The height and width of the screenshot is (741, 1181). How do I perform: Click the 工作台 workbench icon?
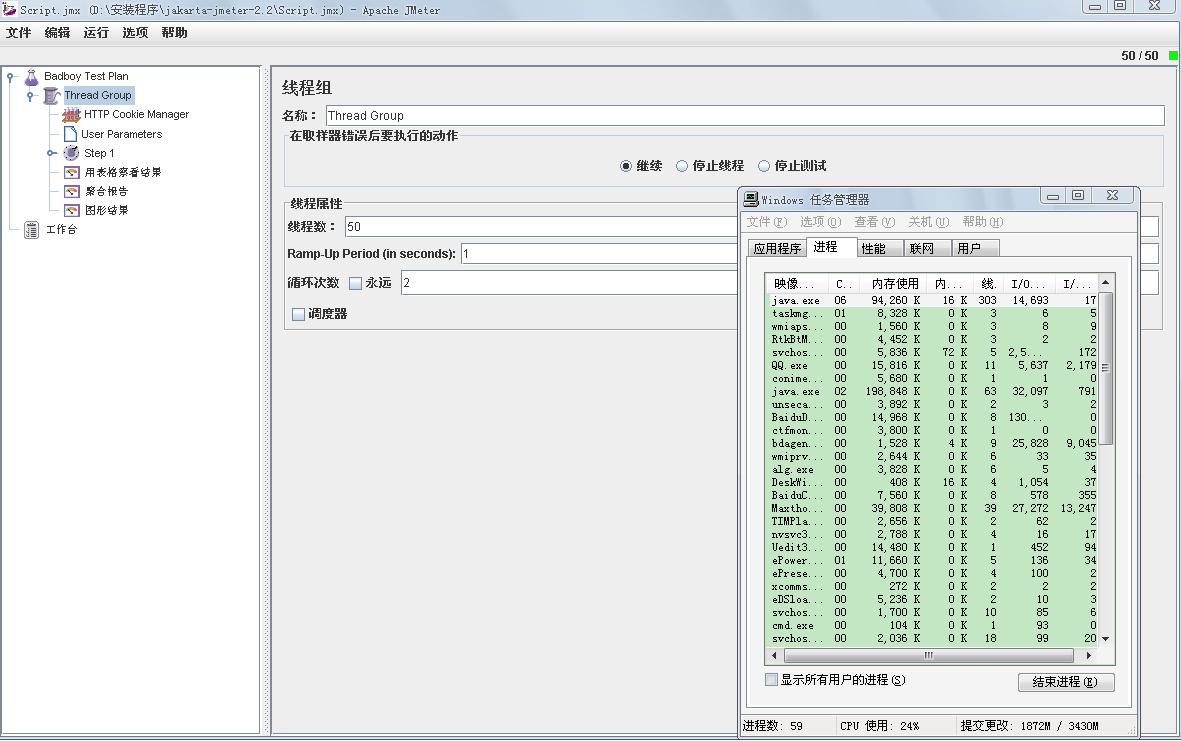coord(31,230)
